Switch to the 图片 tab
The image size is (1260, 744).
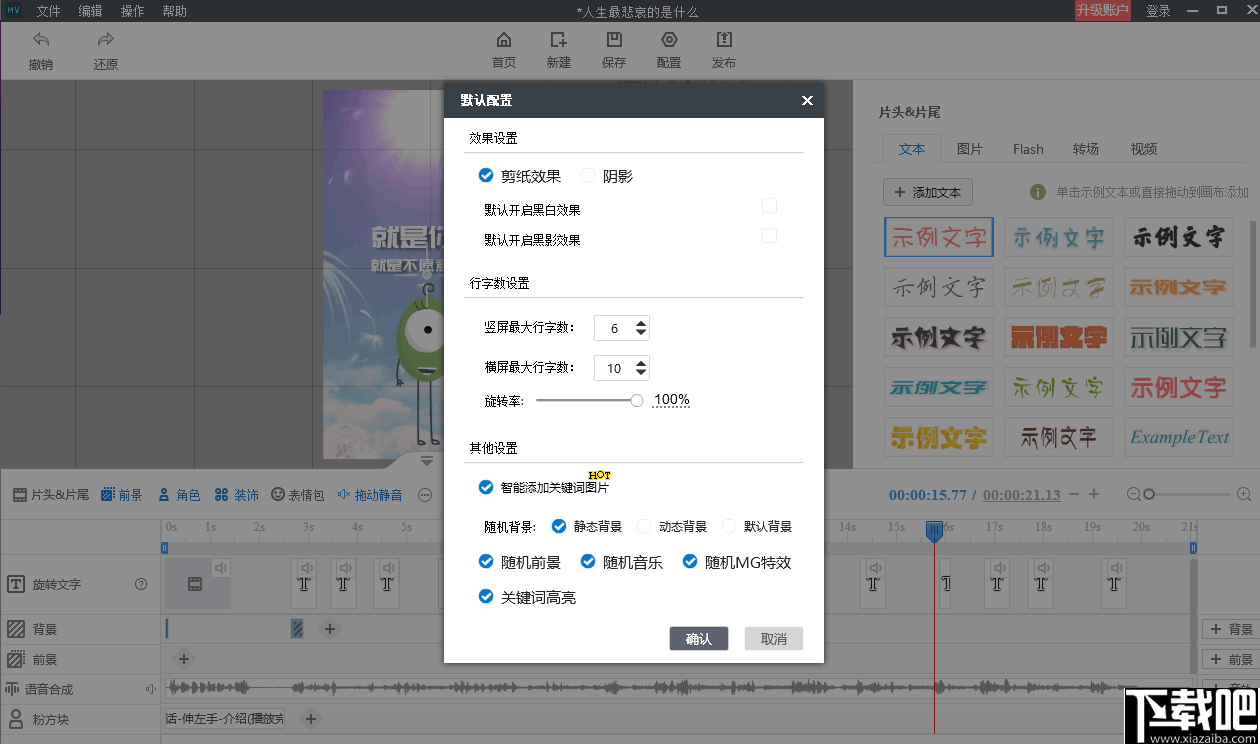(969, 148)
